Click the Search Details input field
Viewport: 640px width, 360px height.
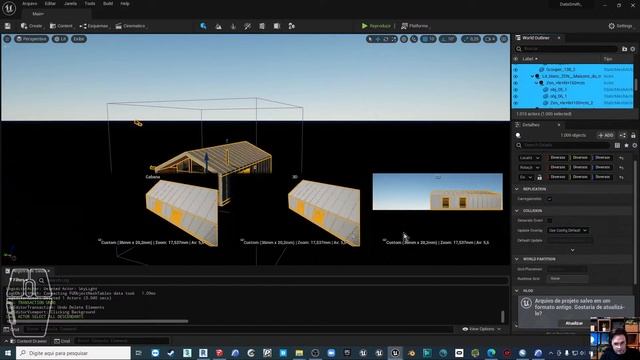click(x=563, y=145)
